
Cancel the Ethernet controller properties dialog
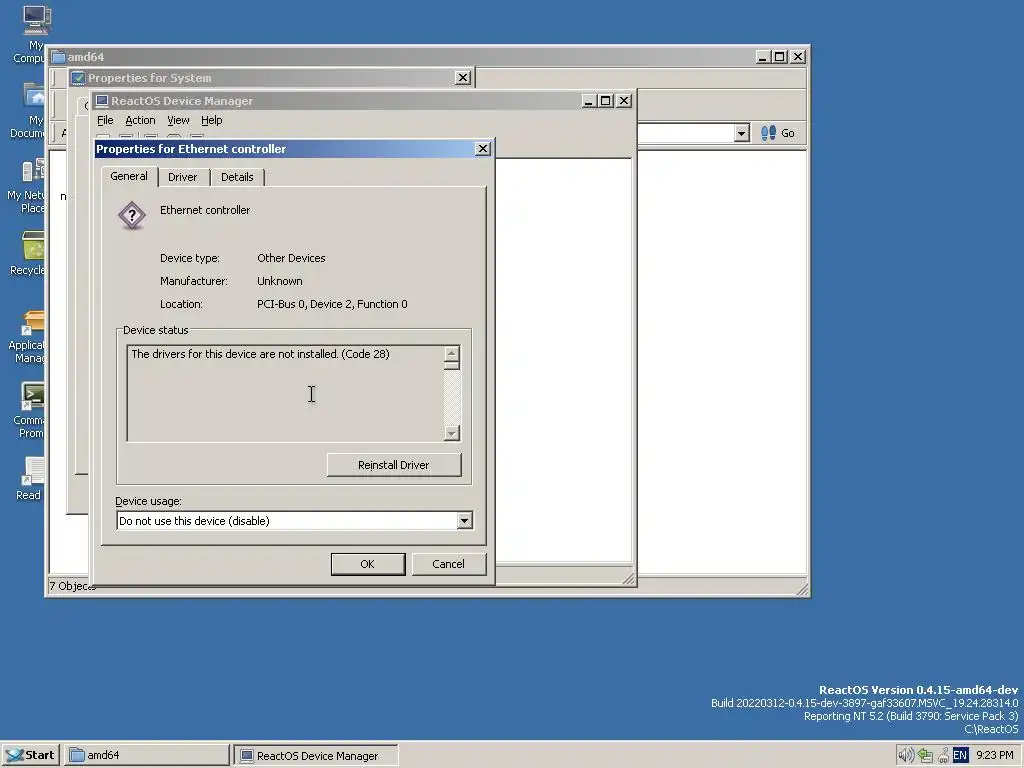click(448, 564)
